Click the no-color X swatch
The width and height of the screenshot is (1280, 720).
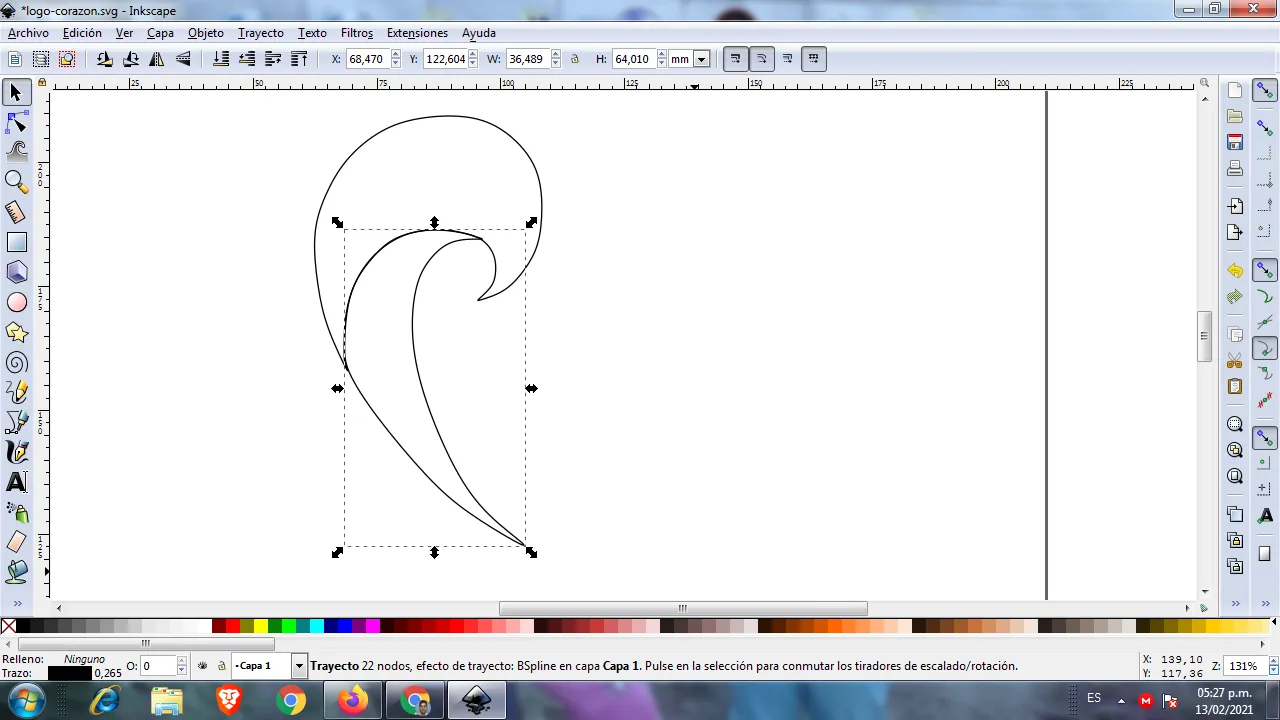click(x=8, y=626)
